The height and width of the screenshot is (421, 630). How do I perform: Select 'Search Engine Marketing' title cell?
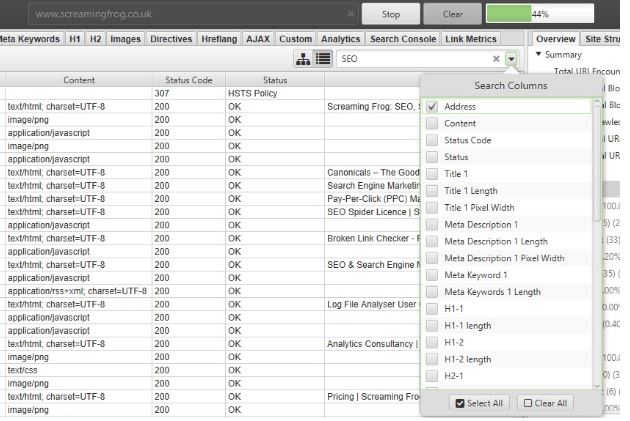click(x=372, y=186)
